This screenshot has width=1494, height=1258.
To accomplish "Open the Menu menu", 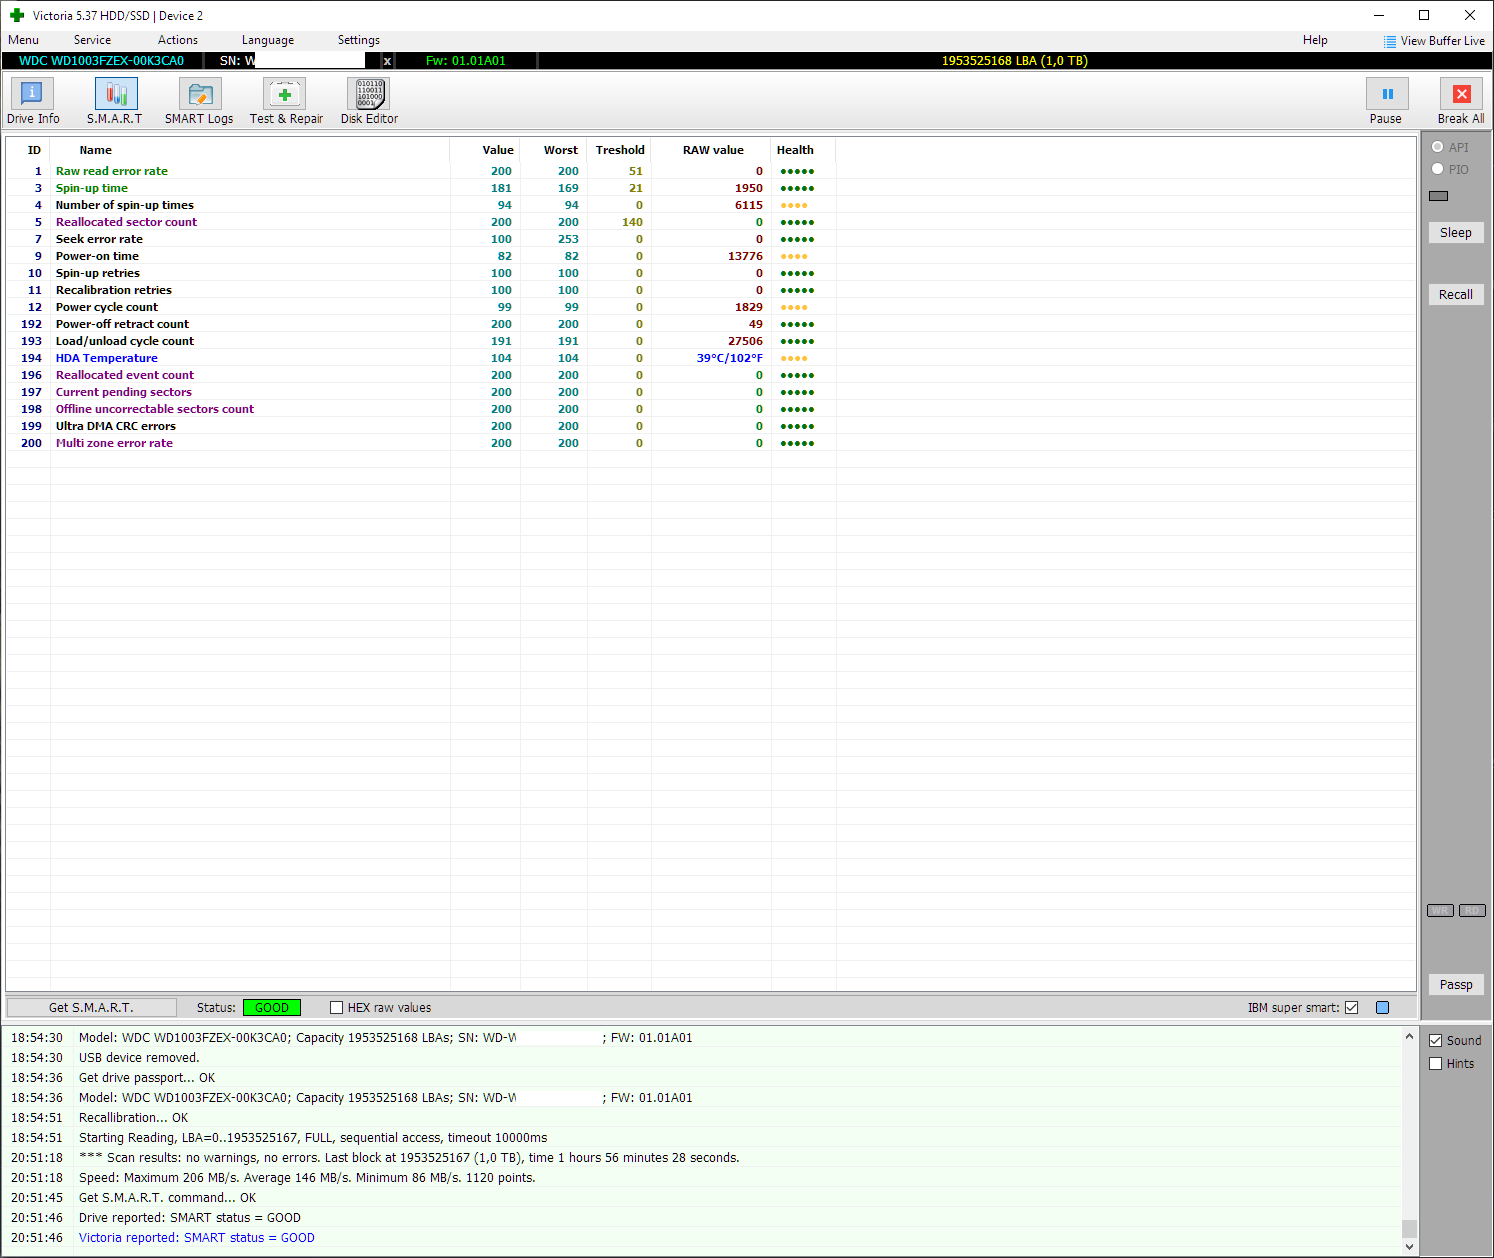I will tap(24, 40).
